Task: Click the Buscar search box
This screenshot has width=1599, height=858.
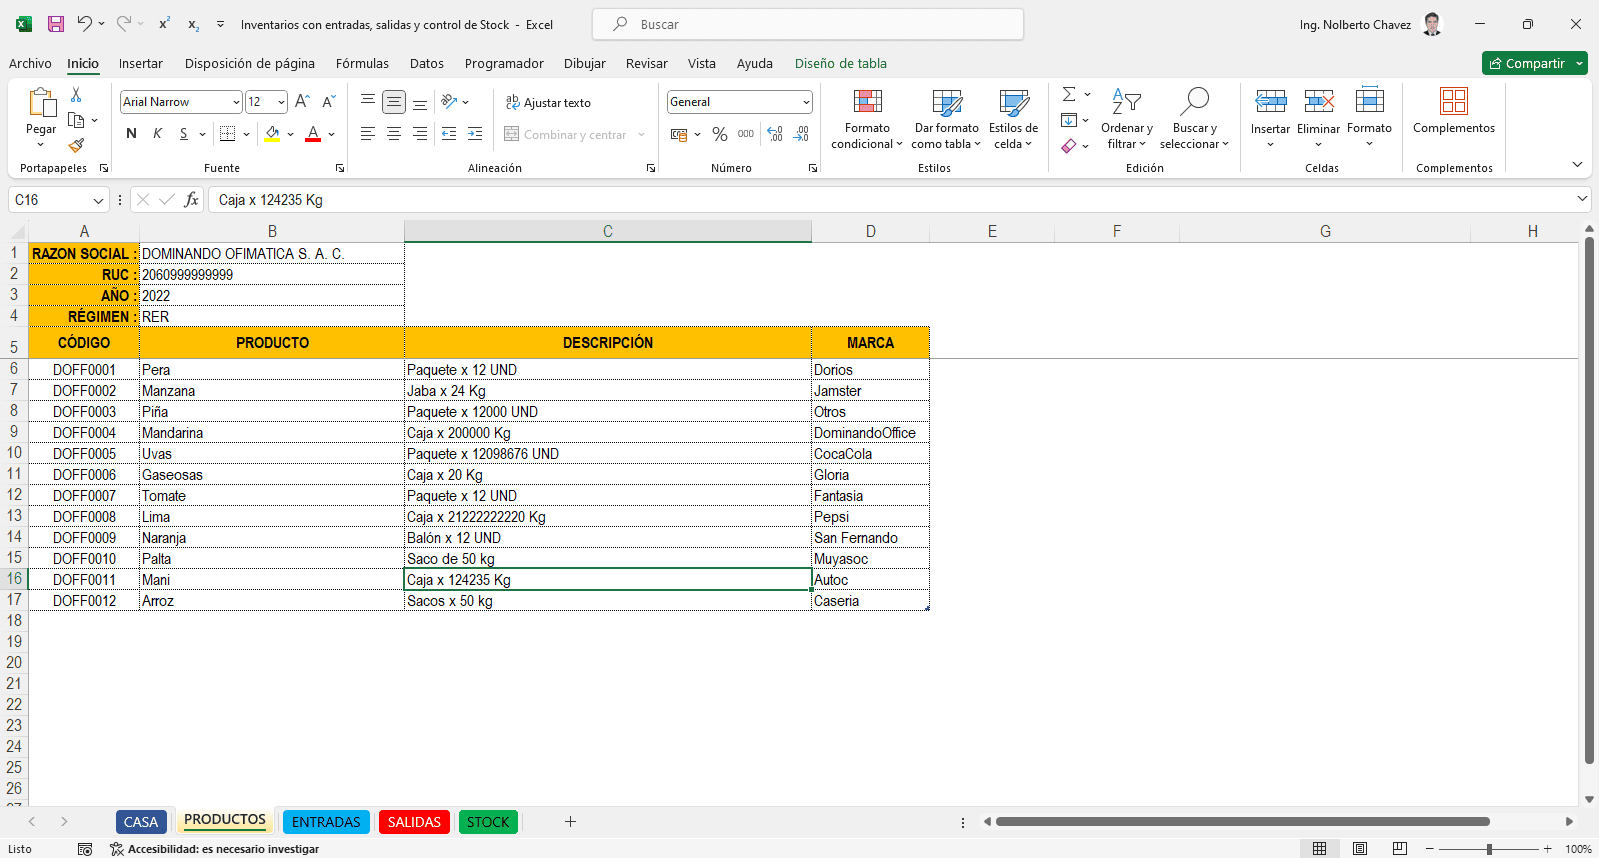Action: (808, 24)
